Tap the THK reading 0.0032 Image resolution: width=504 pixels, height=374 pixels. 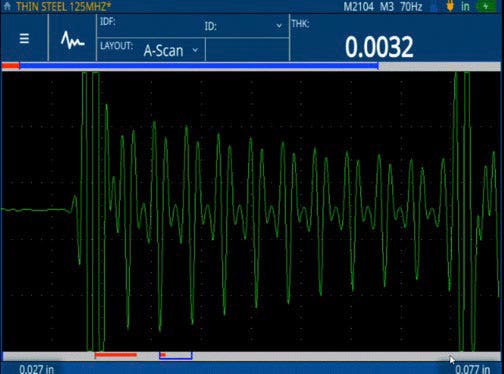pyautogui.click(x=379, y=47)
